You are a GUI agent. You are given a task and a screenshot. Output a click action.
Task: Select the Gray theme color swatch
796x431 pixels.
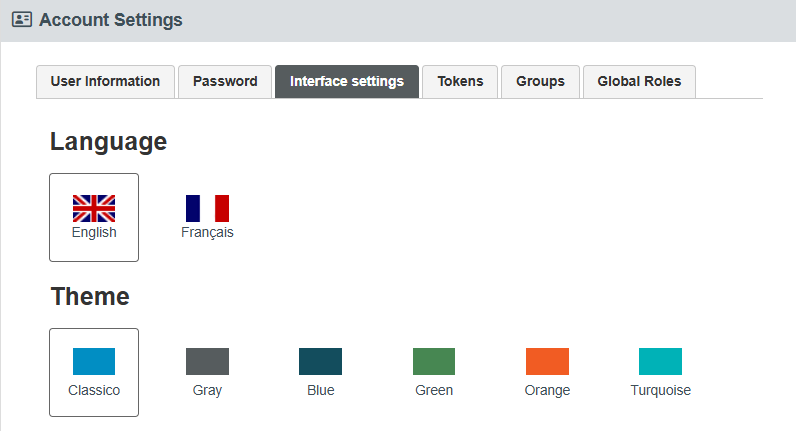click(207, 361)
